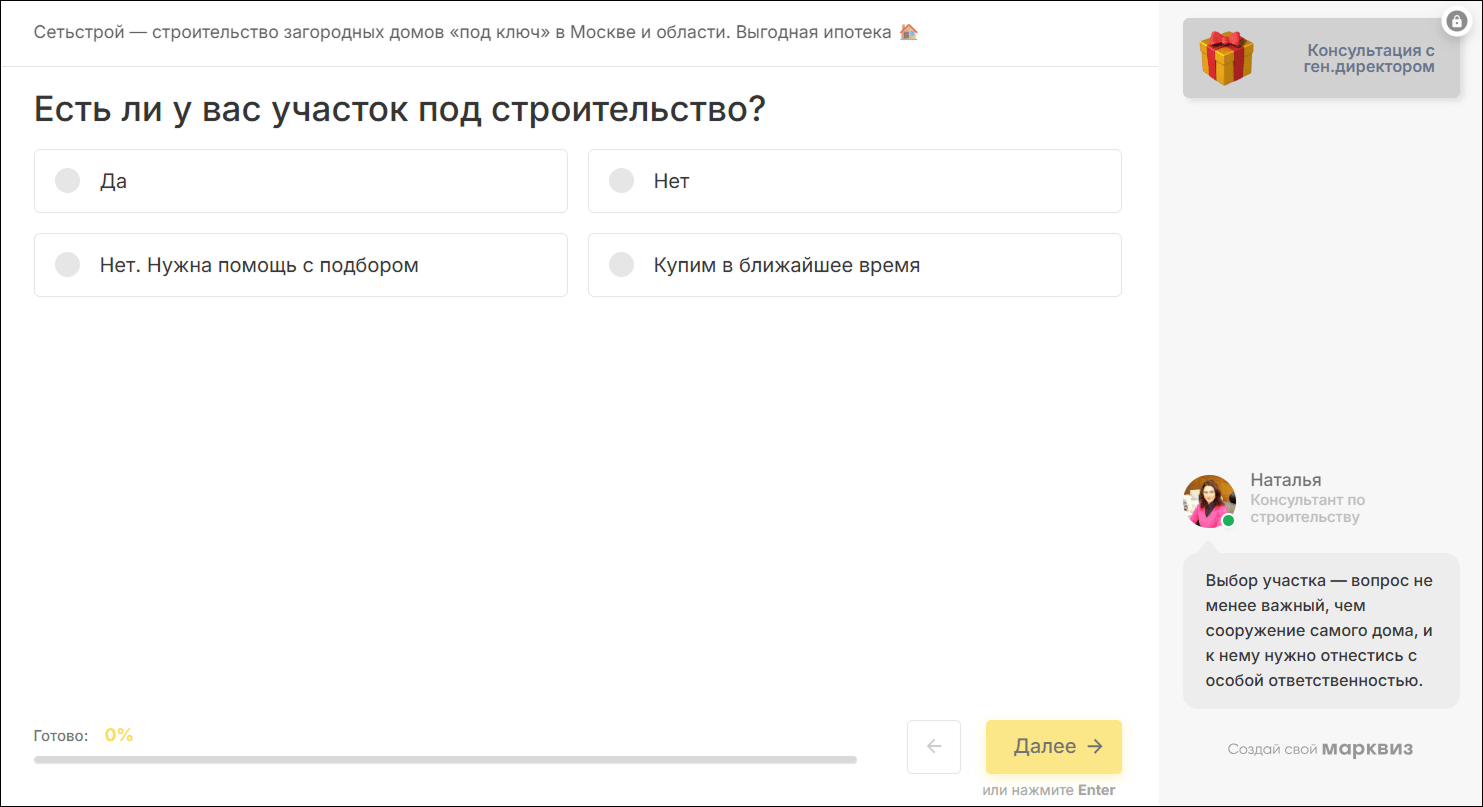Go back using the left arrow button
This screenshot has width=1483, height=807.
933,746
